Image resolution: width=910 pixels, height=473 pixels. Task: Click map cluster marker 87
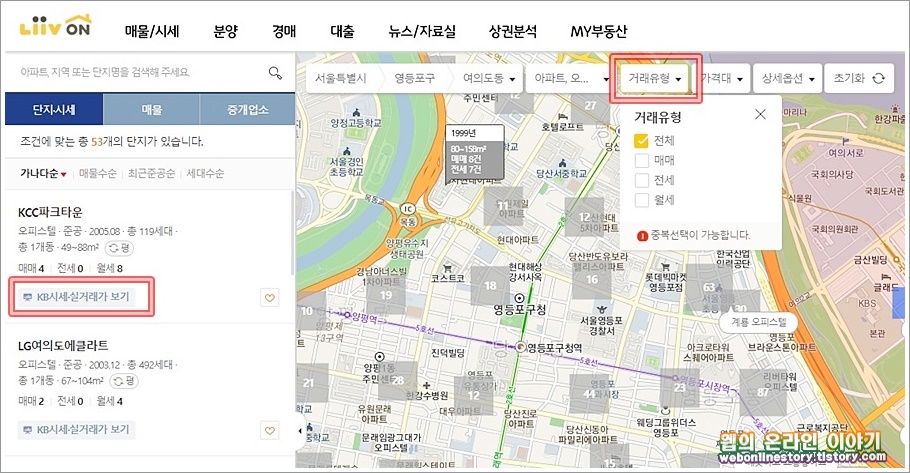click(x=763, y=392)
